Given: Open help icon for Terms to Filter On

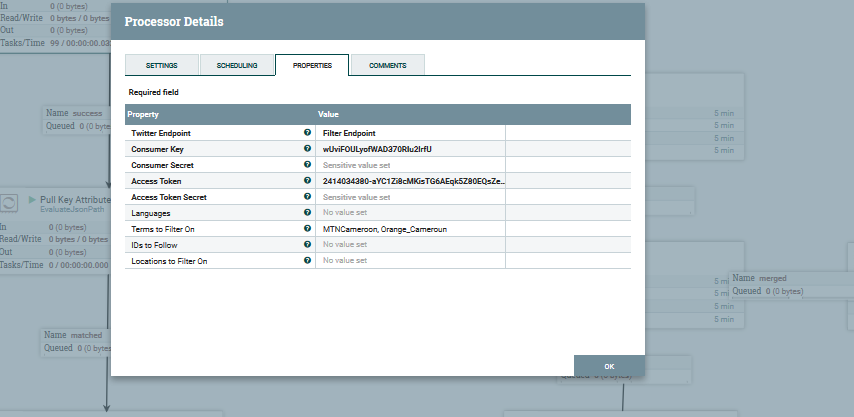Looking at the screenshot, I should (x=307, y=229).
